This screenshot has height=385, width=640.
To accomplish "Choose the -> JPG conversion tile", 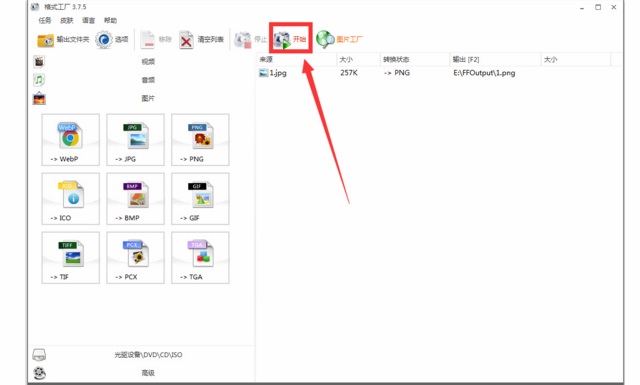I will pyautogui.click(x=136, y=140).
